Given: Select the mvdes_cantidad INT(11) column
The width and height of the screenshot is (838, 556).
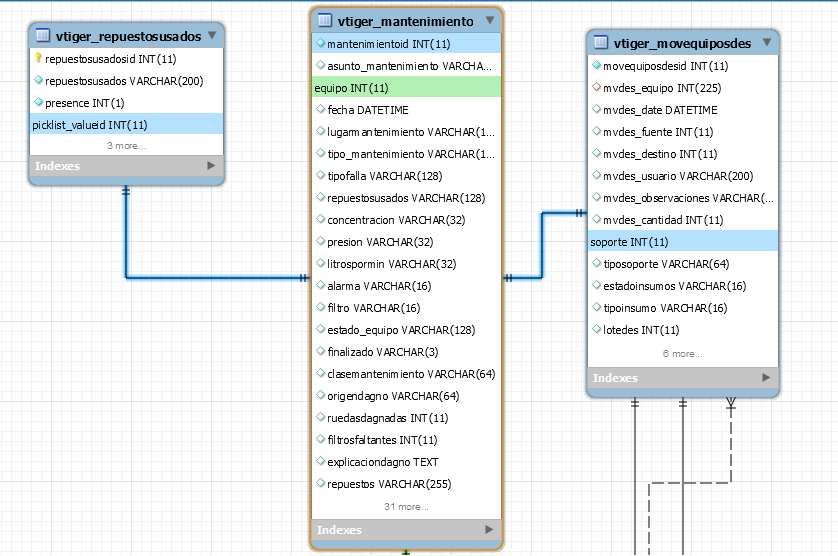Looking at the screenshot, I should pyautogui.click(x=682, y=220).
